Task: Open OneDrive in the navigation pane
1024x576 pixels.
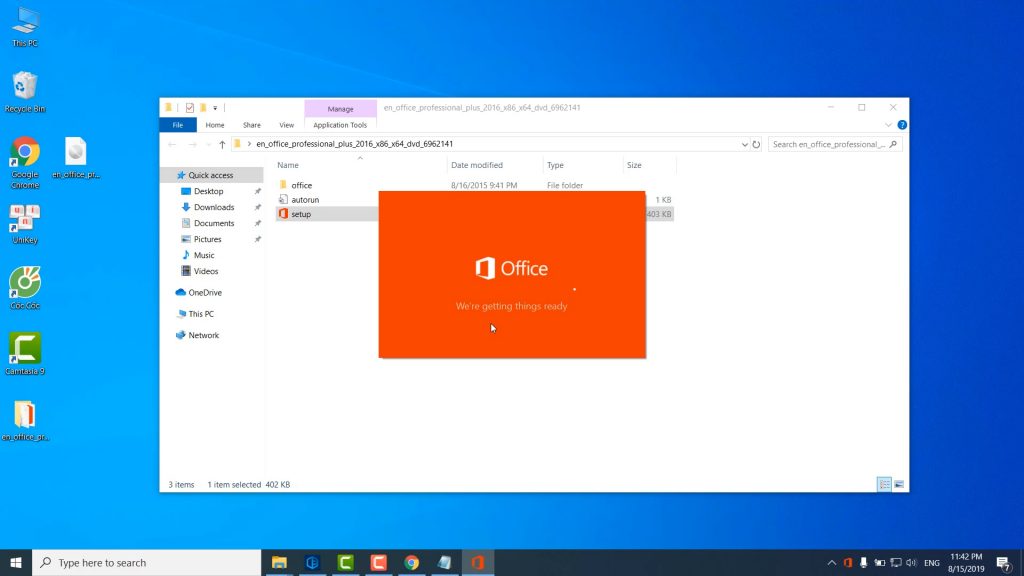Action: tap(204, 293)
